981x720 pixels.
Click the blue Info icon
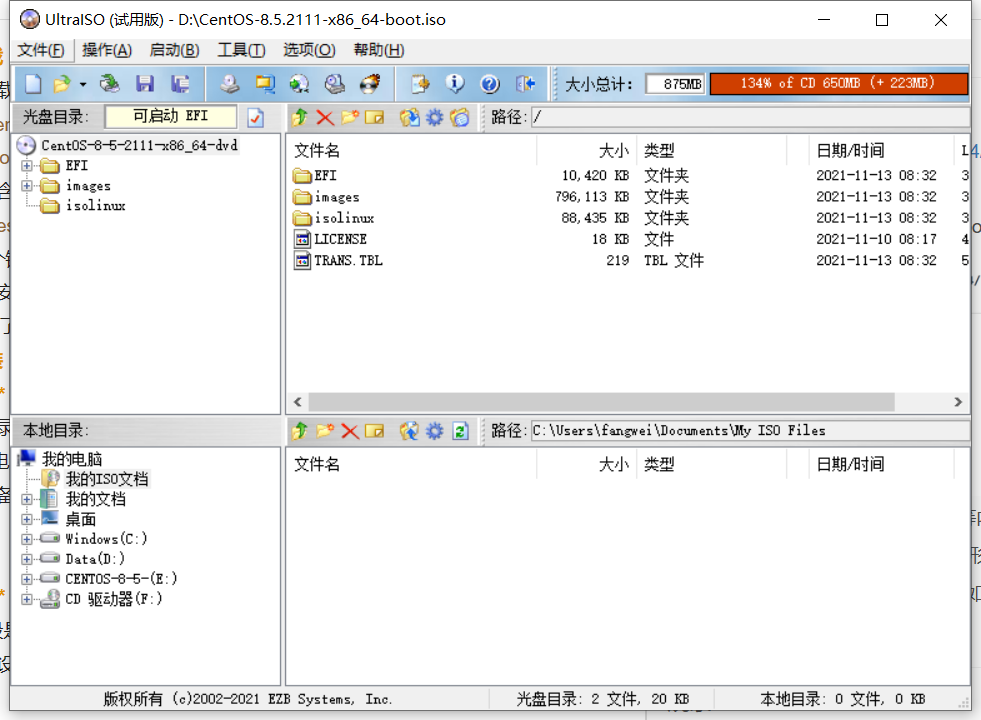(x=455, y=84)
